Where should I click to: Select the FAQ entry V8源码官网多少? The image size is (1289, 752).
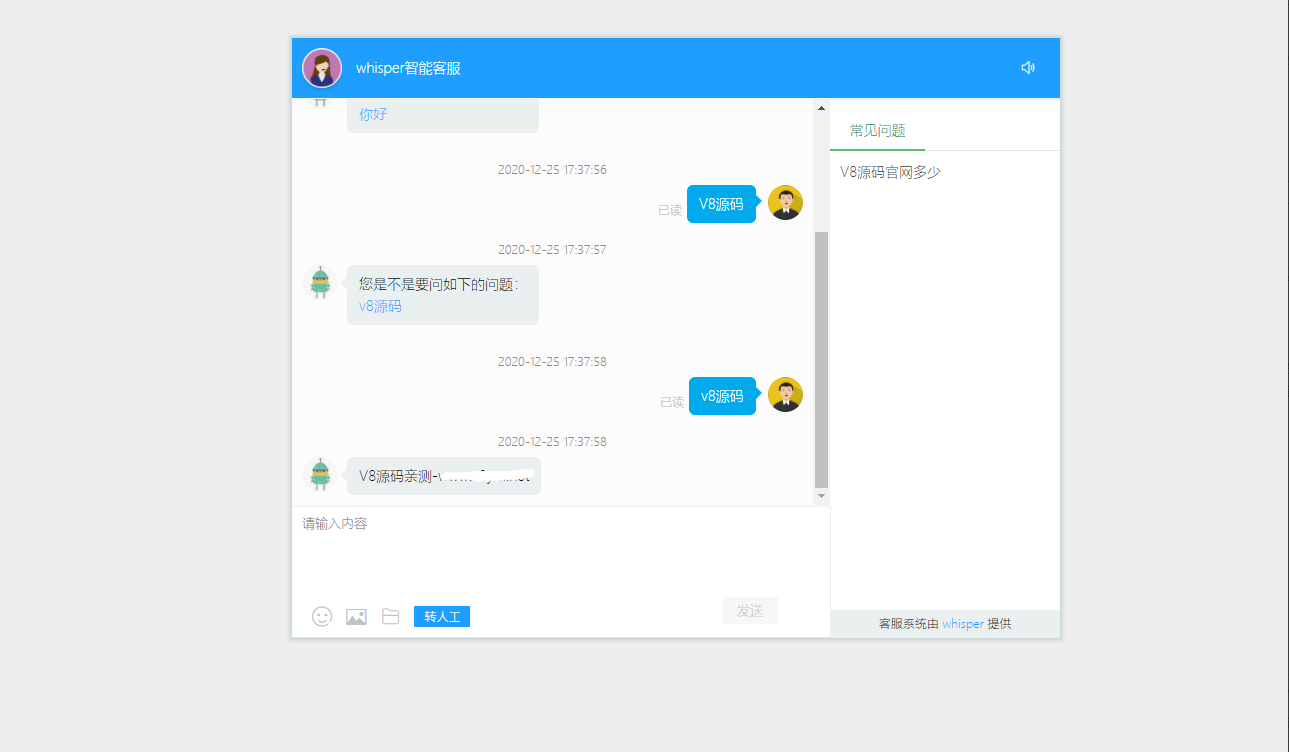889,171
